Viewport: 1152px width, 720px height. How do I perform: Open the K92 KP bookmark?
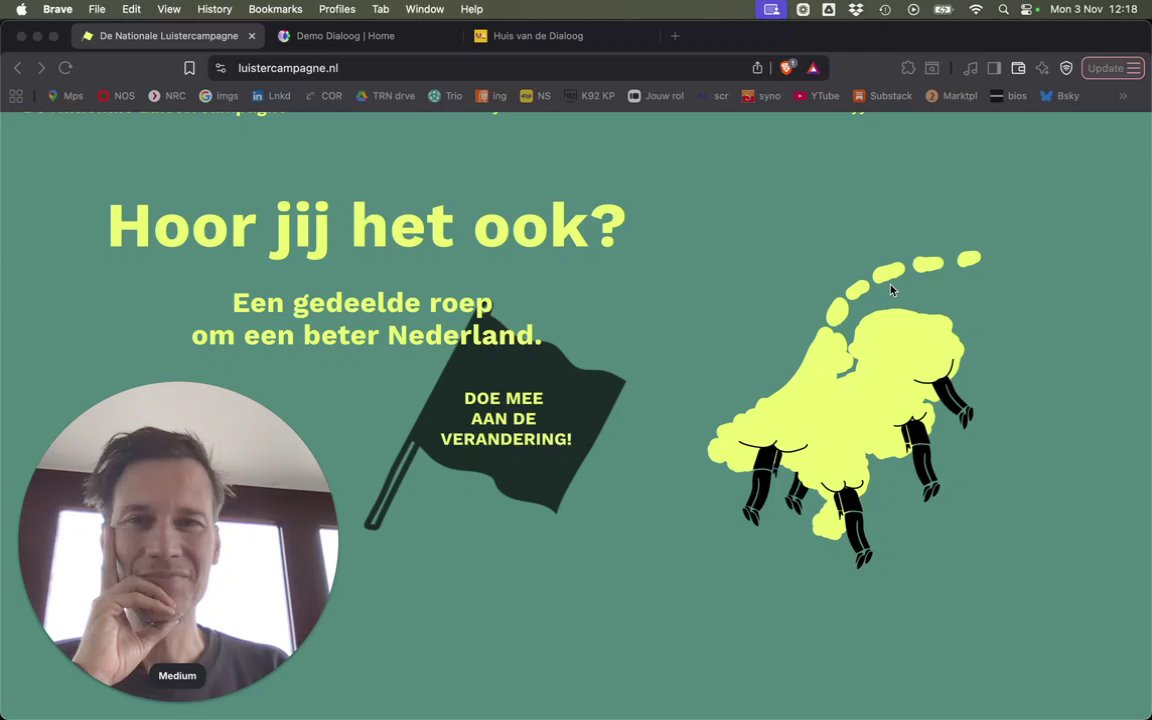click(589, 96)
